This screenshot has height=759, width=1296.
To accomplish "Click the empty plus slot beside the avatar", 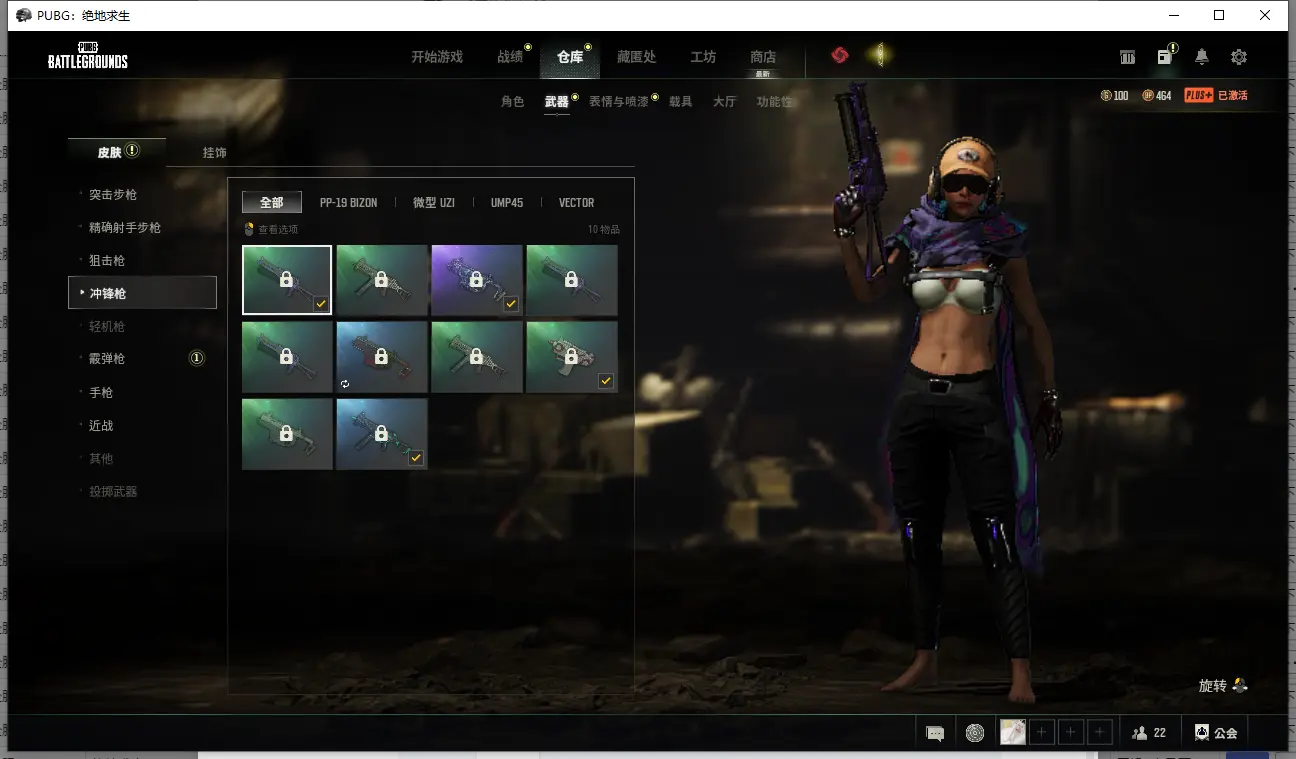I will [x=1042, y=733].
